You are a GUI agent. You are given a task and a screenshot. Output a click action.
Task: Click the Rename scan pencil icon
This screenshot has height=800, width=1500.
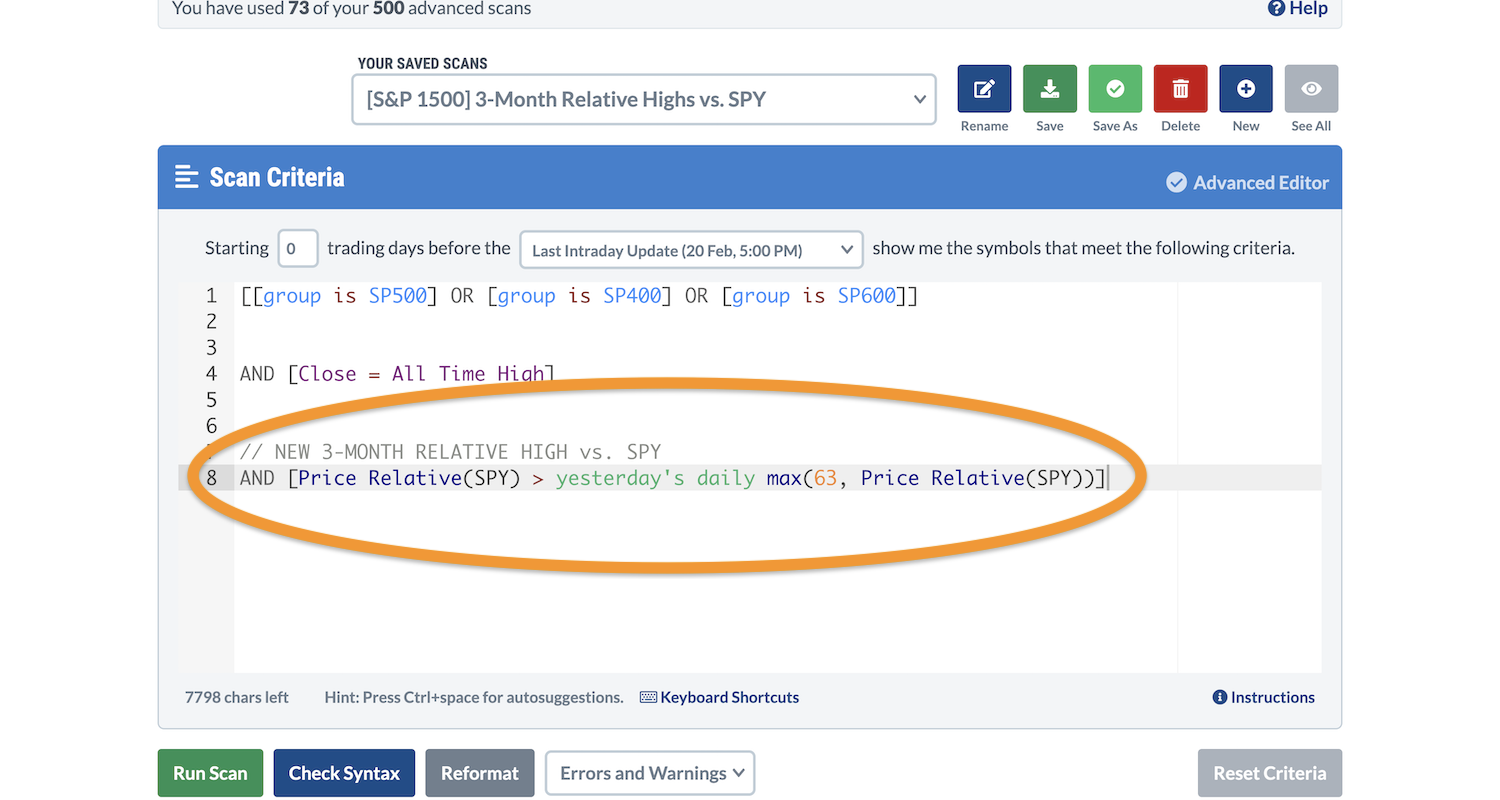984,89
